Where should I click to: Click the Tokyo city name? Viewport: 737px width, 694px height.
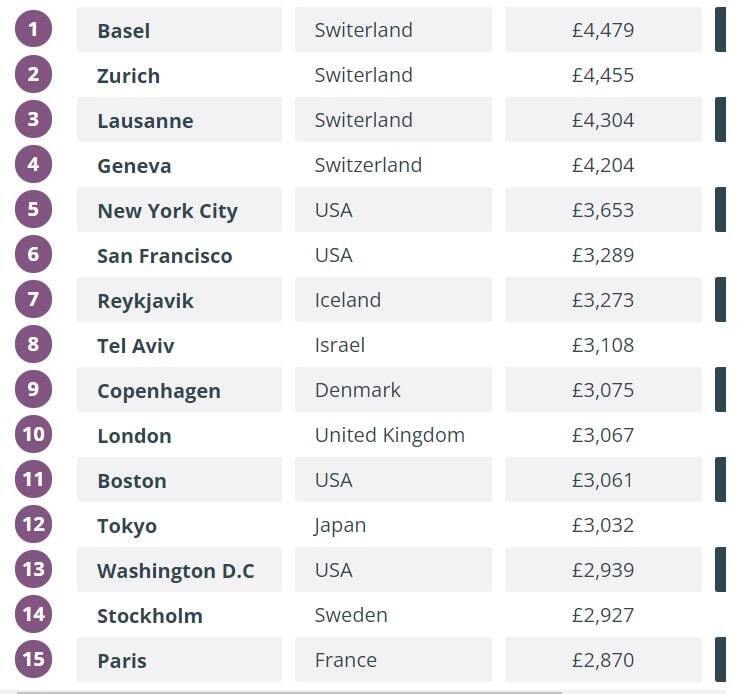point(127,526)
